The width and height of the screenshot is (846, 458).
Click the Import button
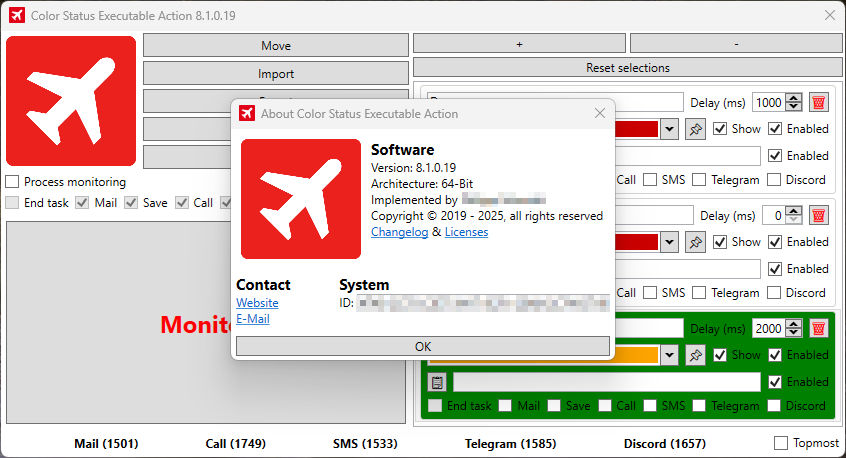[276, 73]
